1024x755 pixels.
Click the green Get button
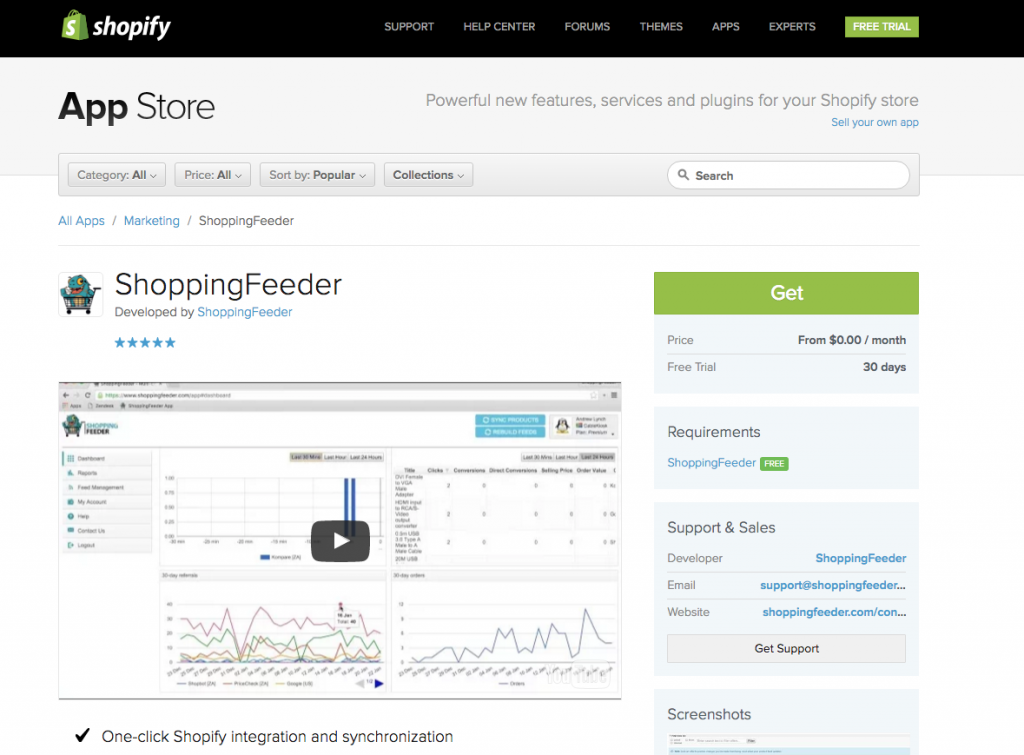pyautogui.click(x=786, y=293)
